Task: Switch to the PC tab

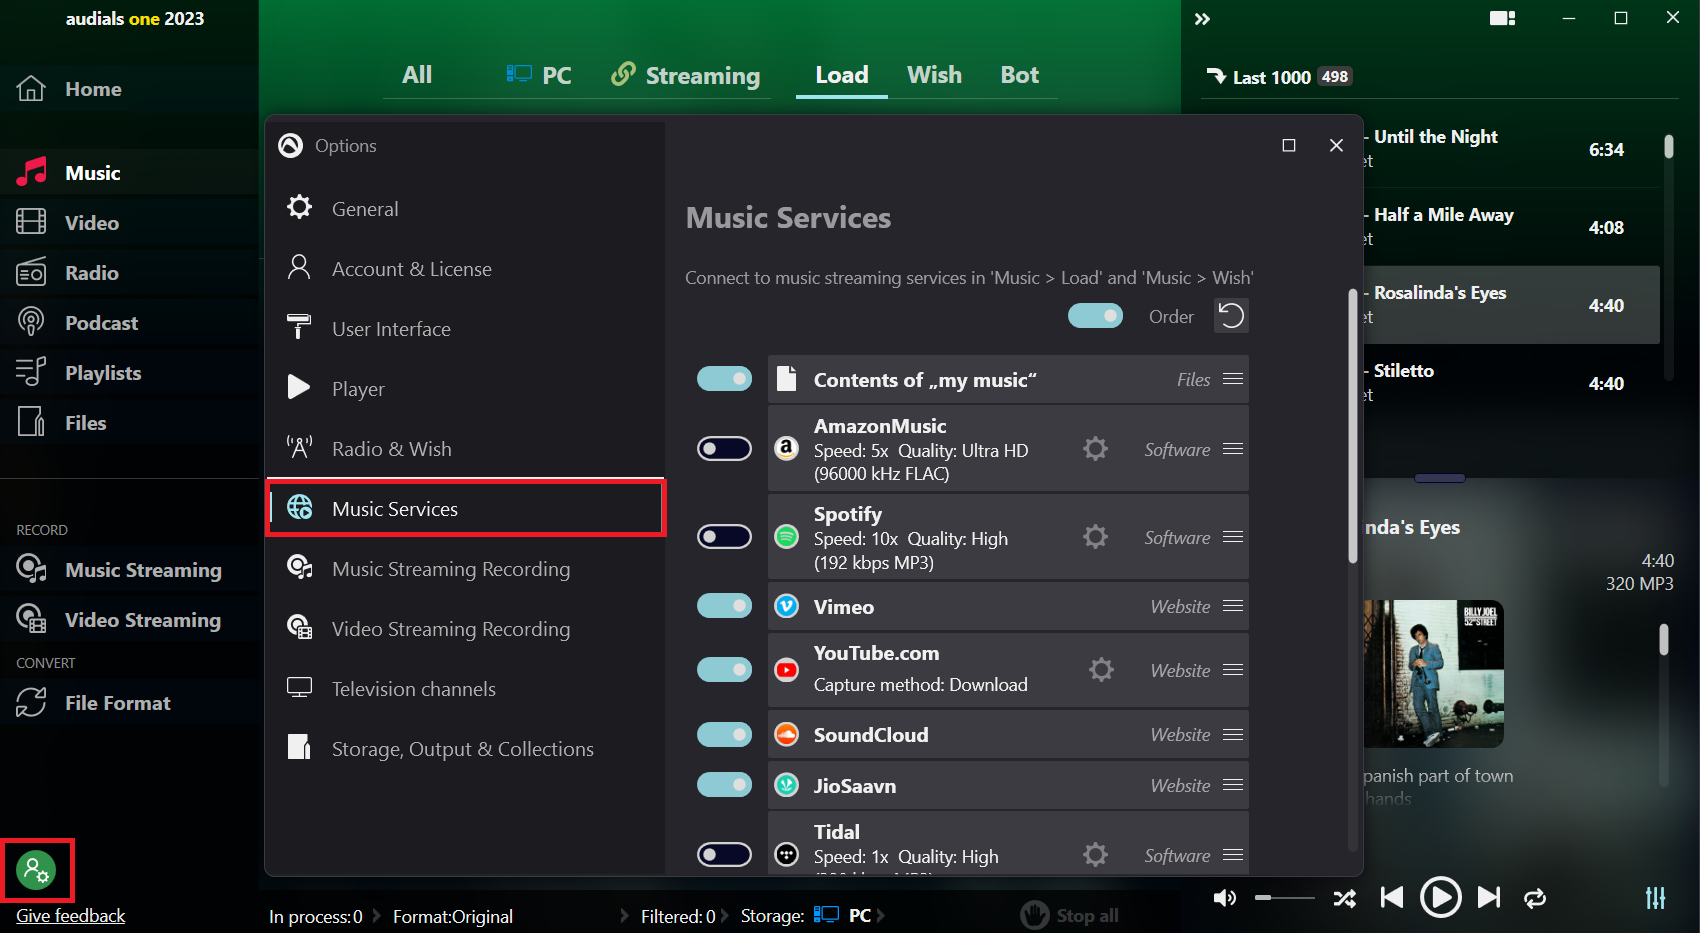Action: (539, 75)
